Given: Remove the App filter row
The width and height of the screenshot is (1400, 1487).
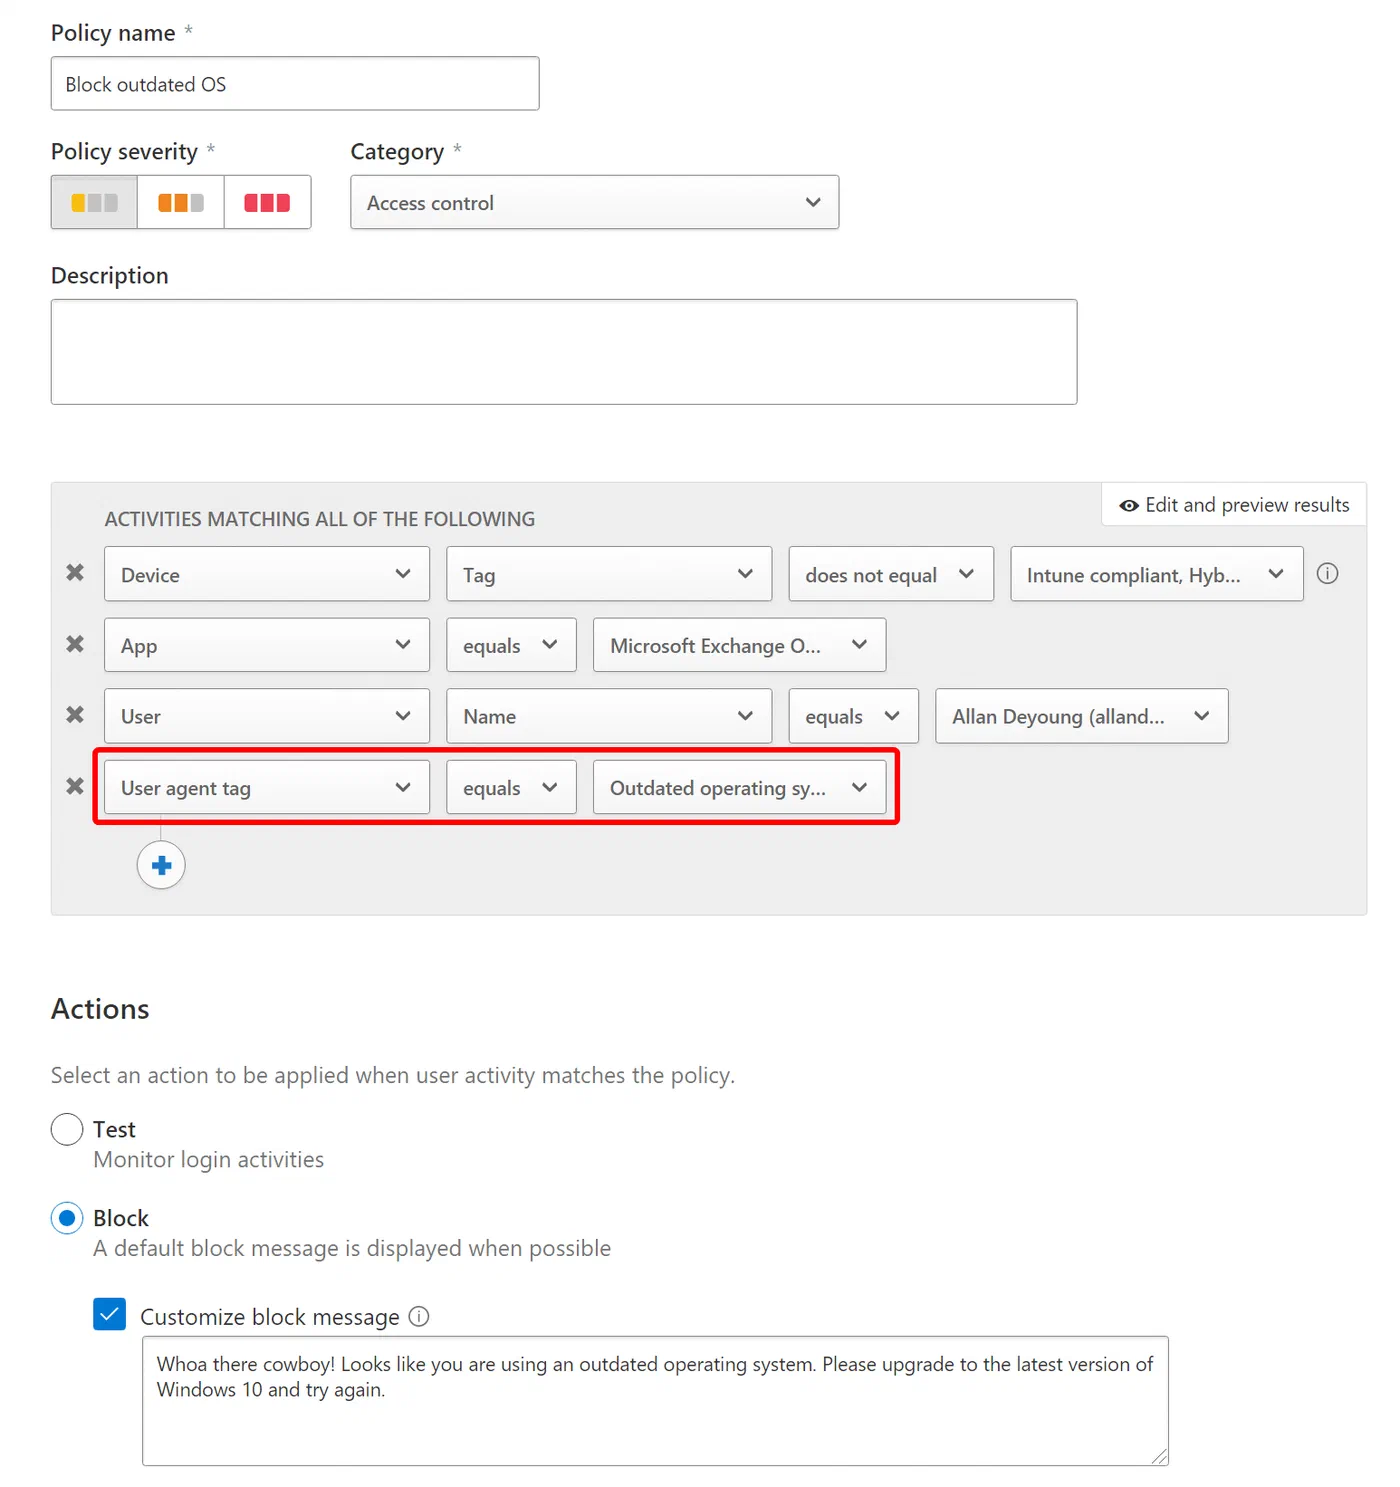Looking at the screenshot, I should pos(75,644).
